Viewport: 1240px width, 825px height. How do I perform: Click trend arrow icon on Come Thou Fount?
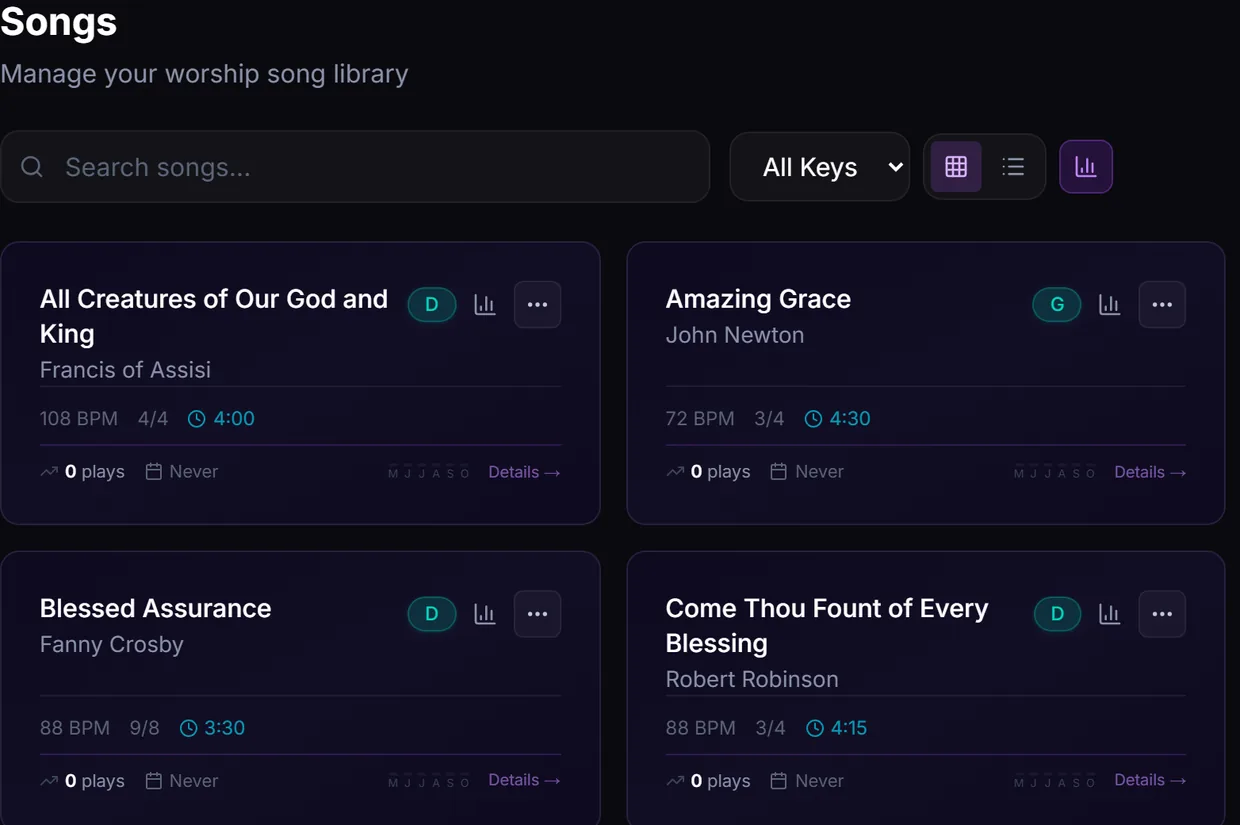pos(675,780)
